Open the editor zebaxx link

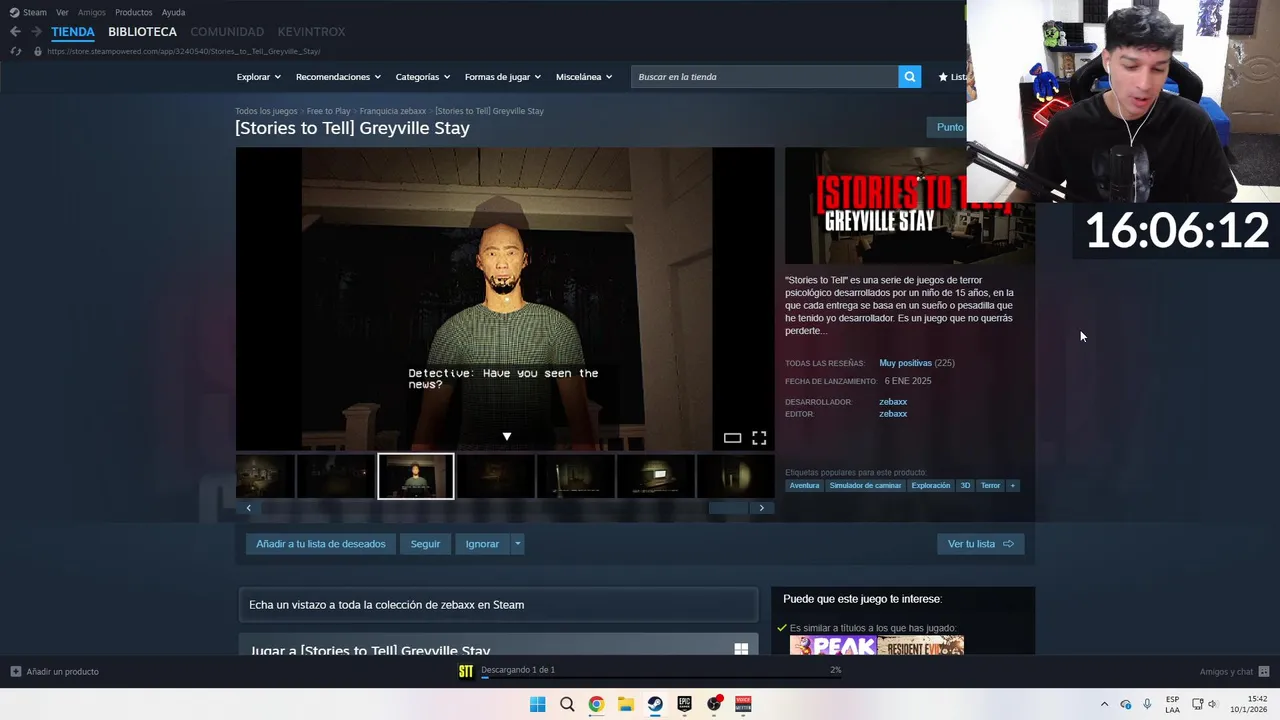(893, 414)
